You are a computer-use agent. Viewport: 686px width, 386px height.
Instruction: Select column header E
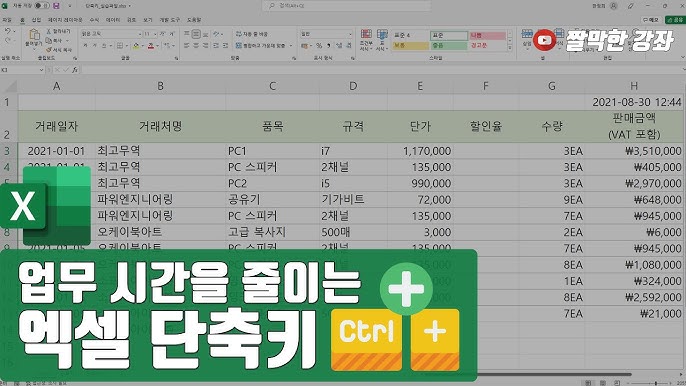(x=420, y=86)
